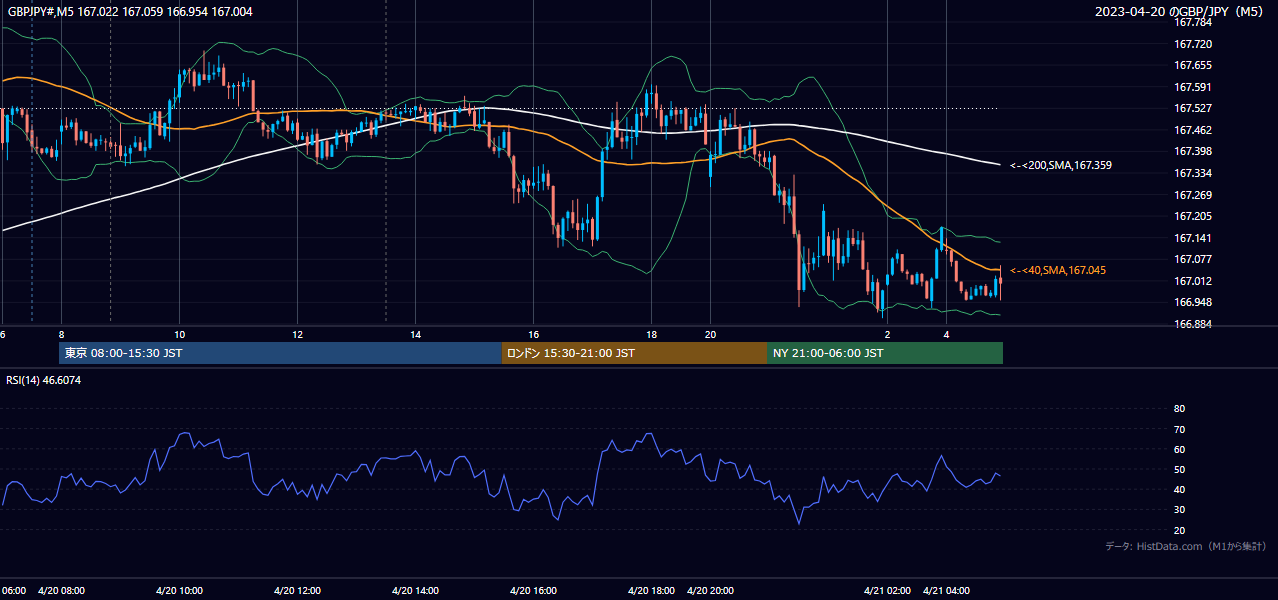Click the 200 SMA label 167.359
This screenshot has width=1278, height=600.
1060,165
